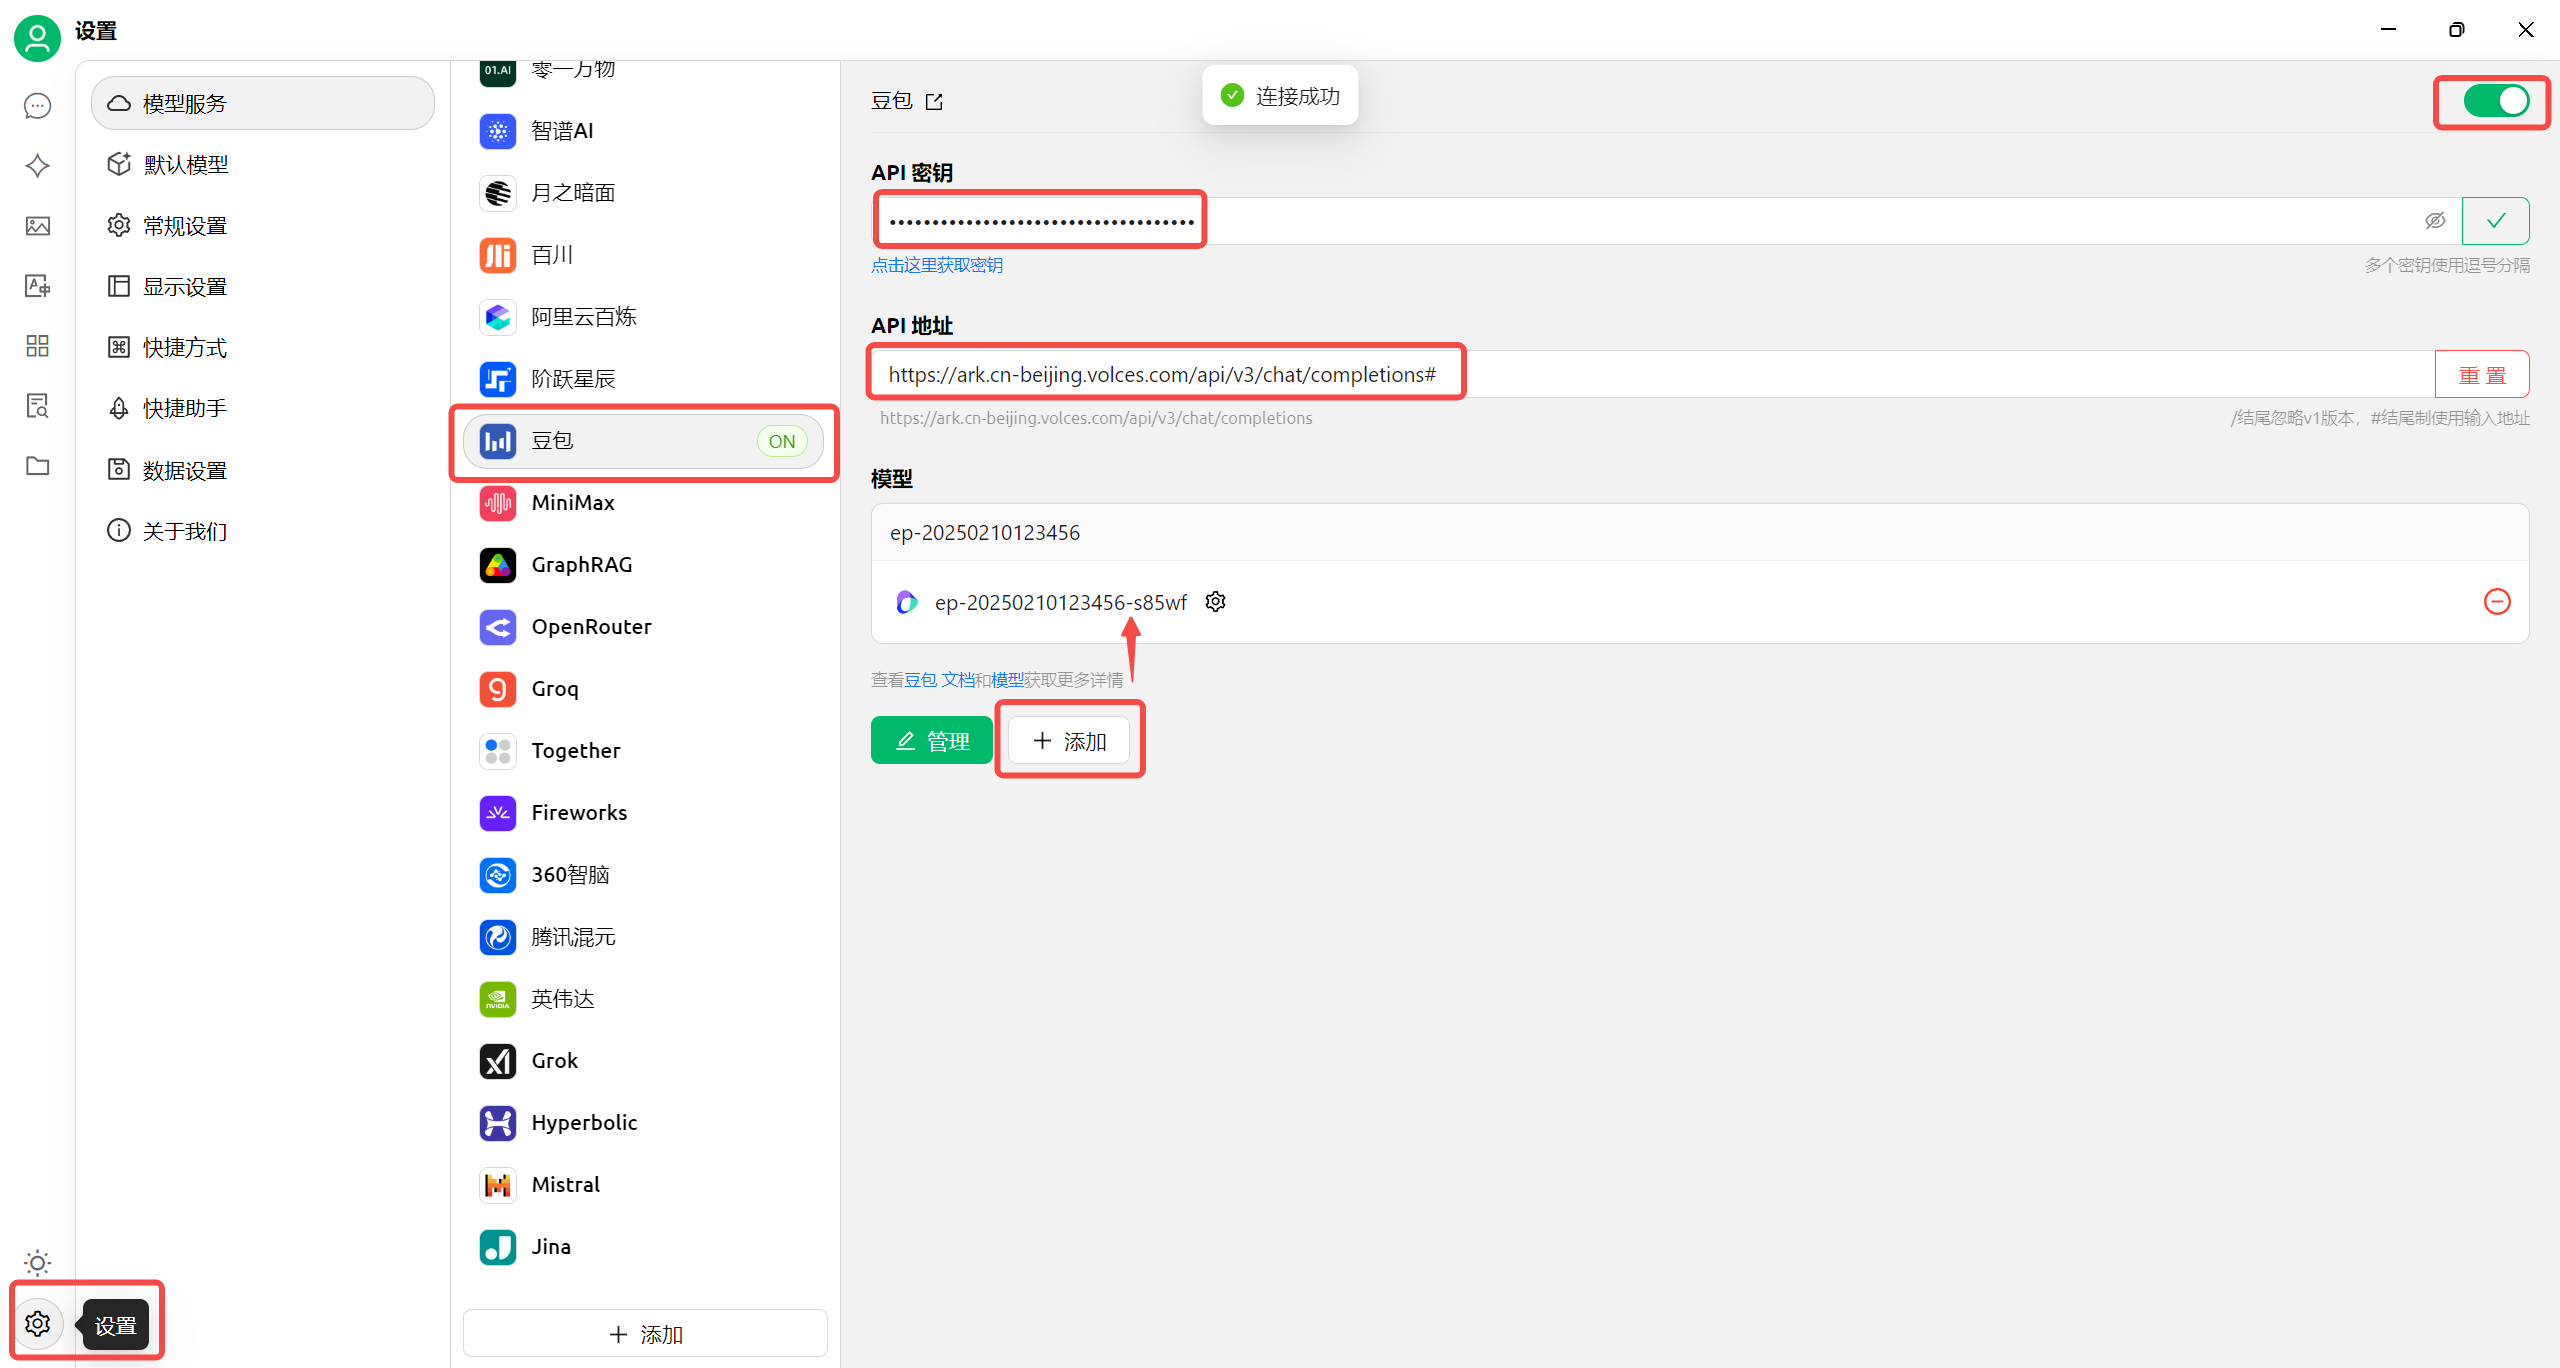
Task: Open the knowledge base sidebar icon
Action: 37,406
